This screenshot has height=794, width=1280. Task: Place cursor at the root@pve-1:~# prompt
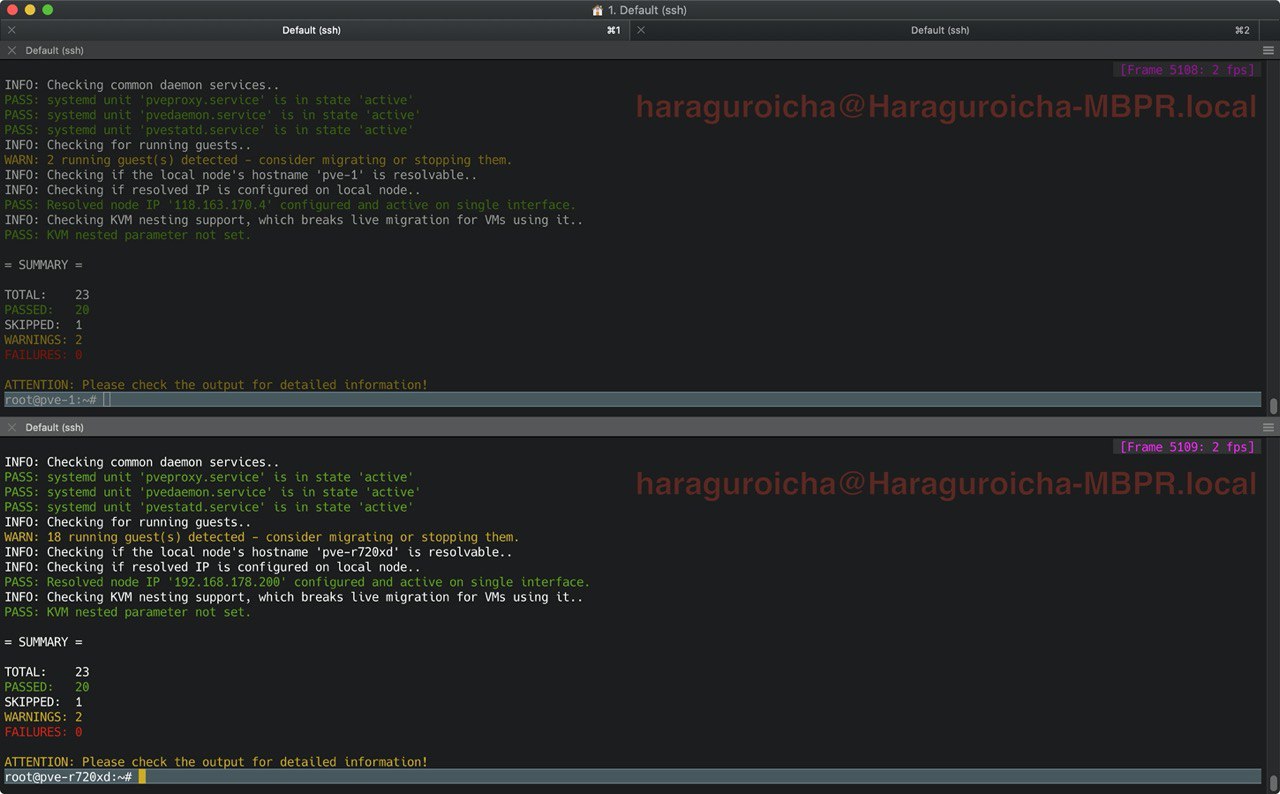point(108,400)
